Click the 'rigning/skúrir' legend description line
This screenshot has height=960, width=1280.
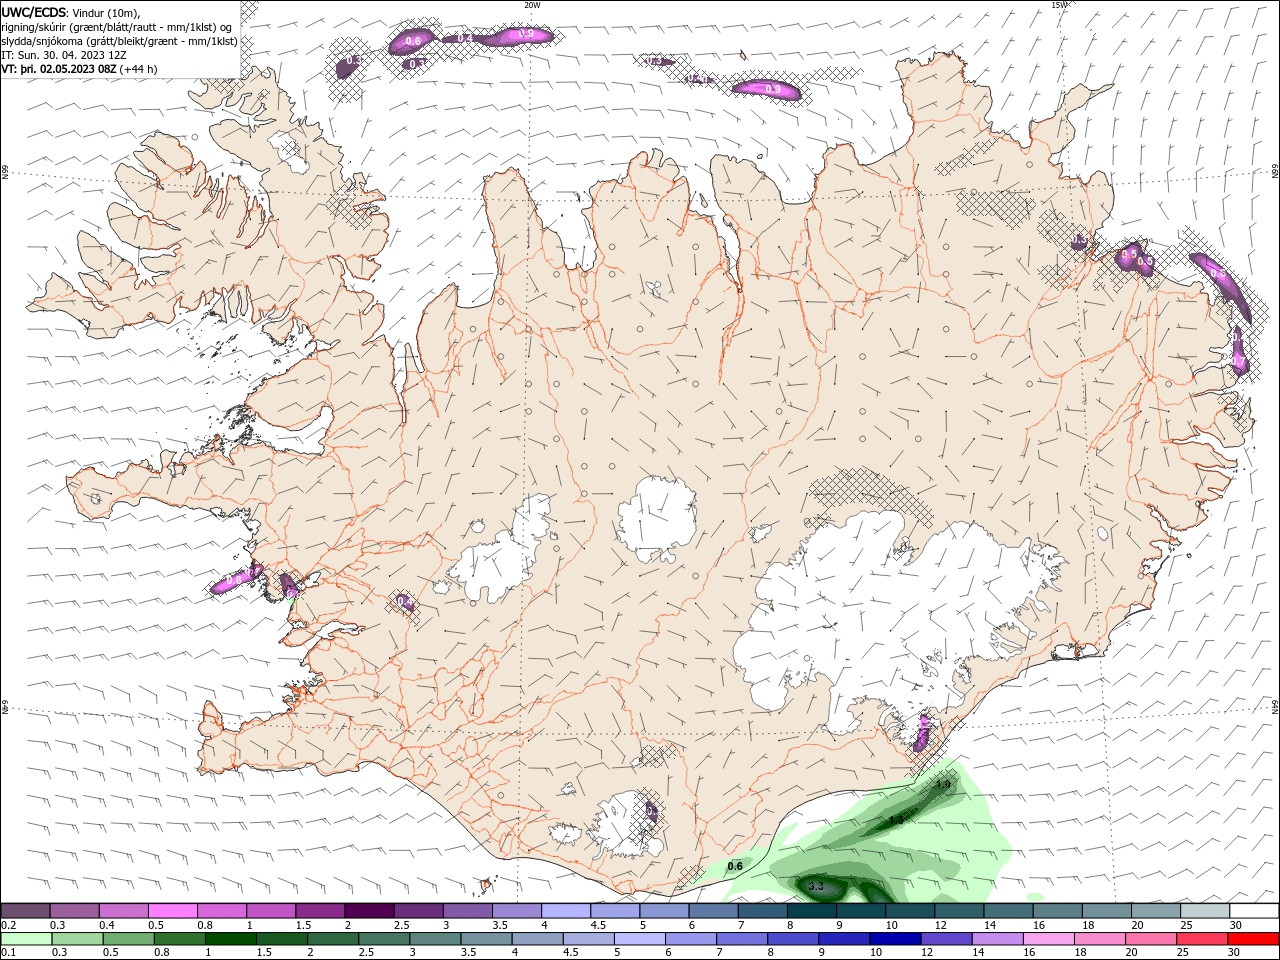click(117, 26)
